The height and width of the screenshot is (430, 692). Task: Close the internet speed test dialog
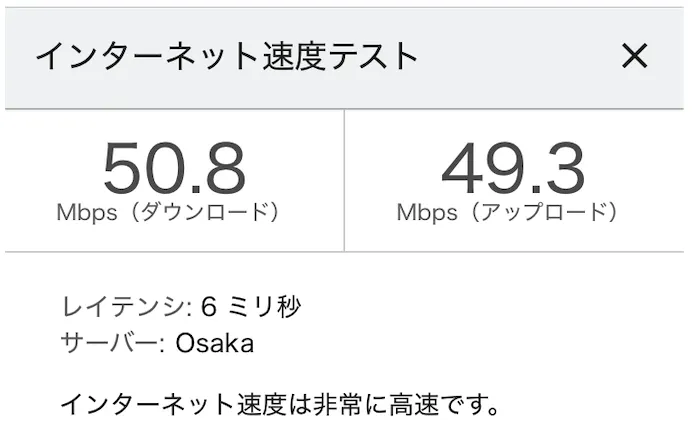(635, 56)
